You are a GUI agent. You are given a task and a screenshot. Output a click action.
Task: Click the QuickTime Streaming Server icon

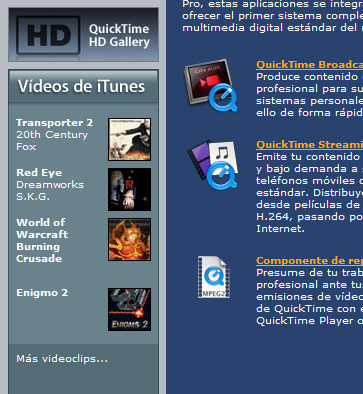pyautogui.click(x=213, y=165)
